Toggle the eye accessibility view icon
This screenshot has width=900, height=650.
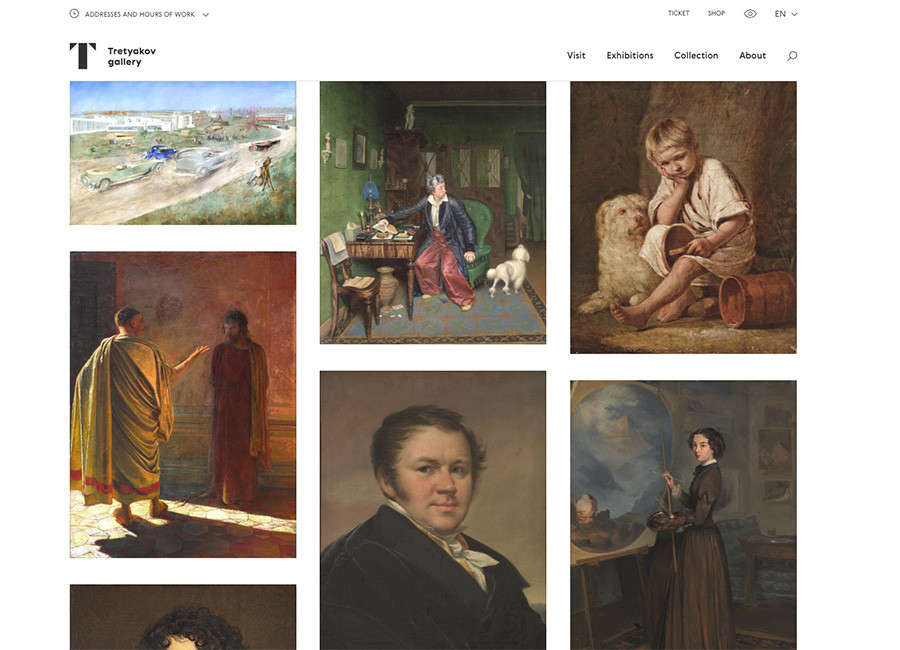pyautogui.click(x=750, y=14)
